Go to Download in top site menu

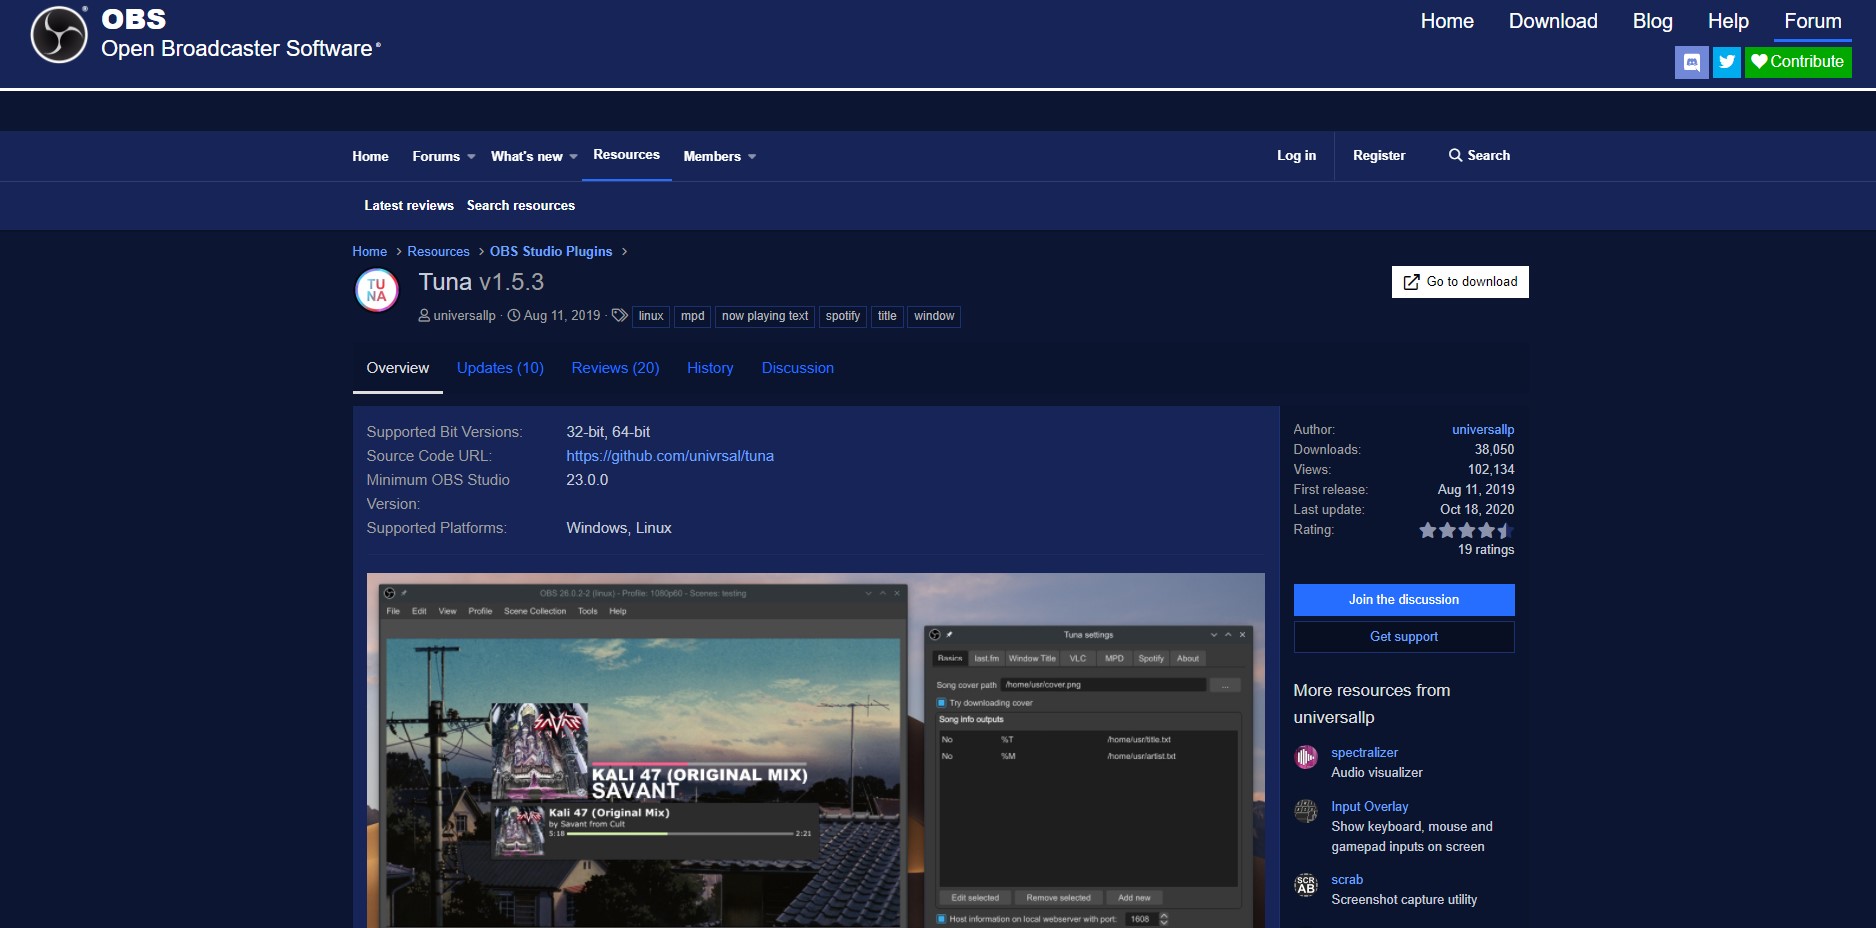click(x=1553, y=21)
